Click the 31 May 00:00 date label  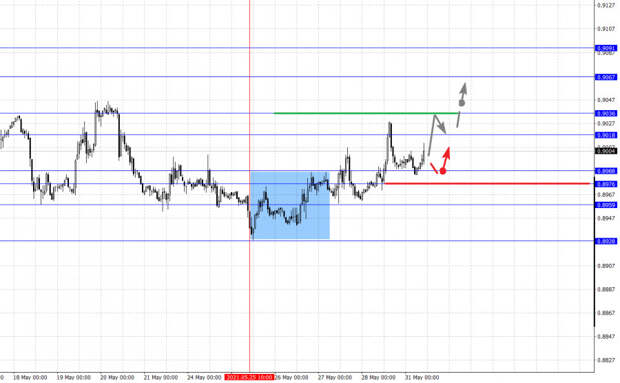[422, 377]
